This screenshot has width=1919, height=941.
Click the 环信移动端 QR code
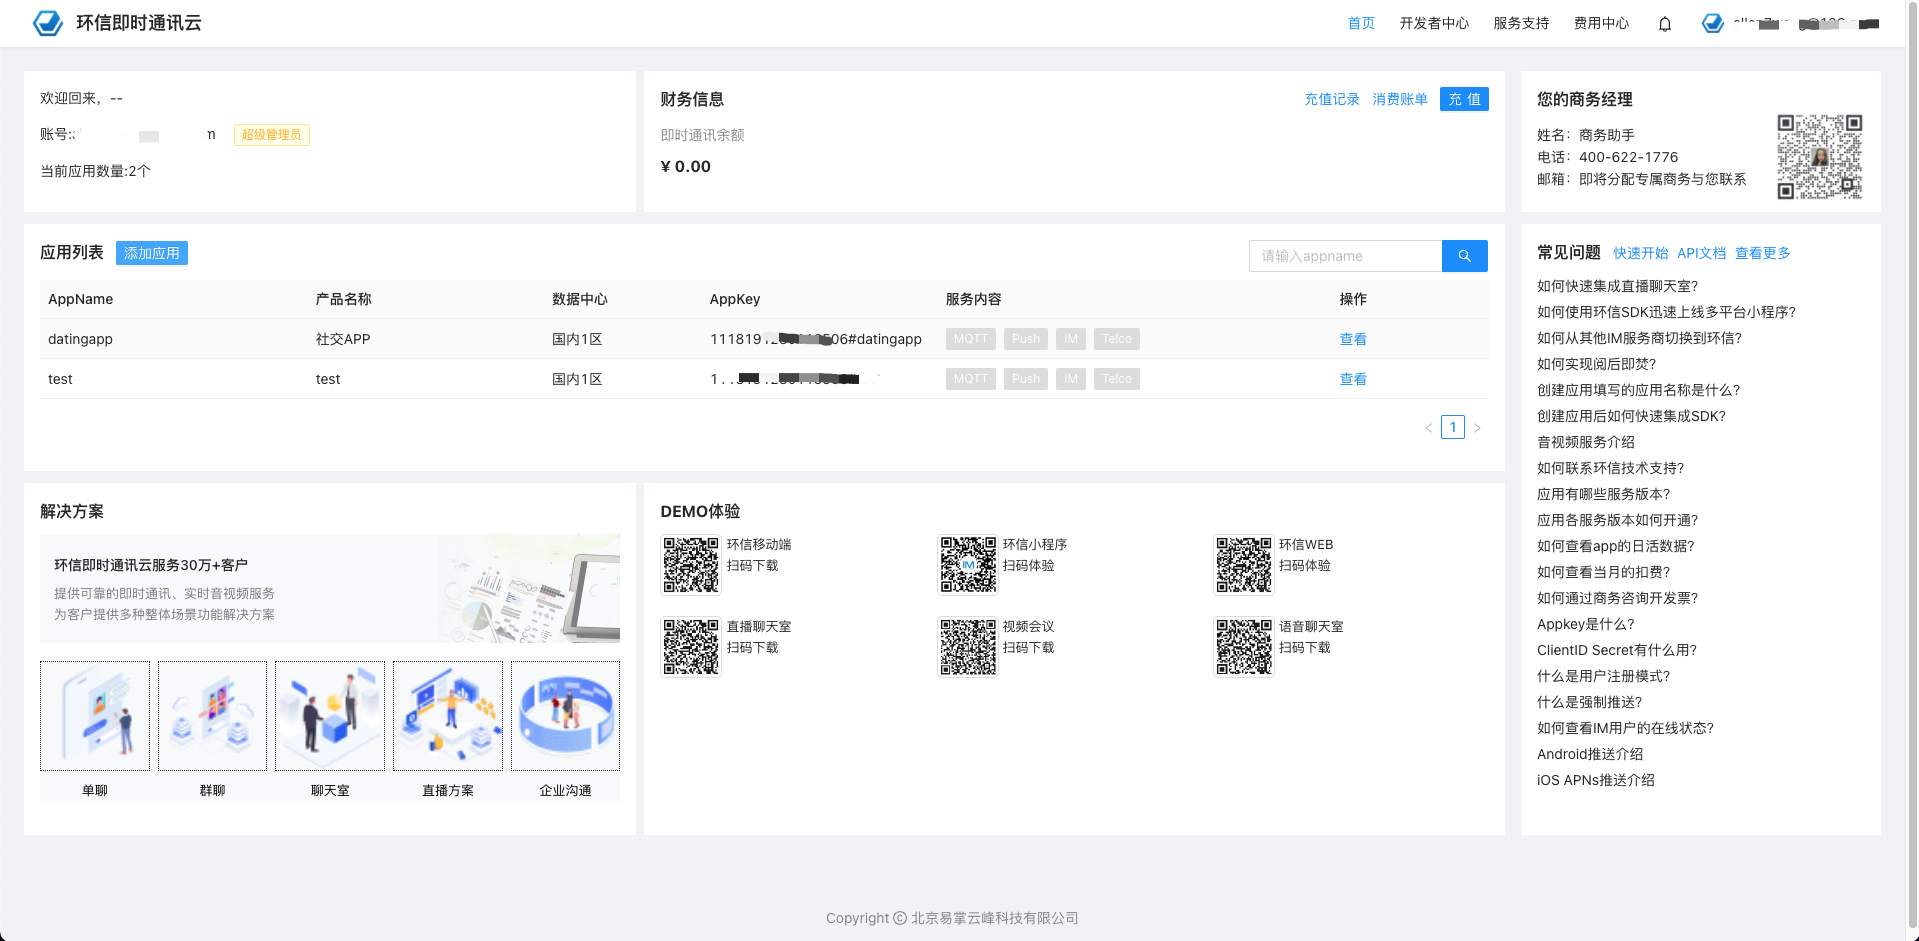click(691, 565)
